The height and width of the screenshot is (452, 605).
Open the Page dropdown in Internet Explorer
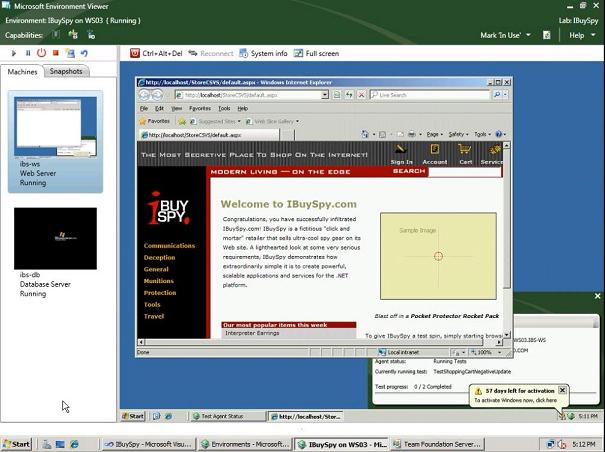(434, 134)
